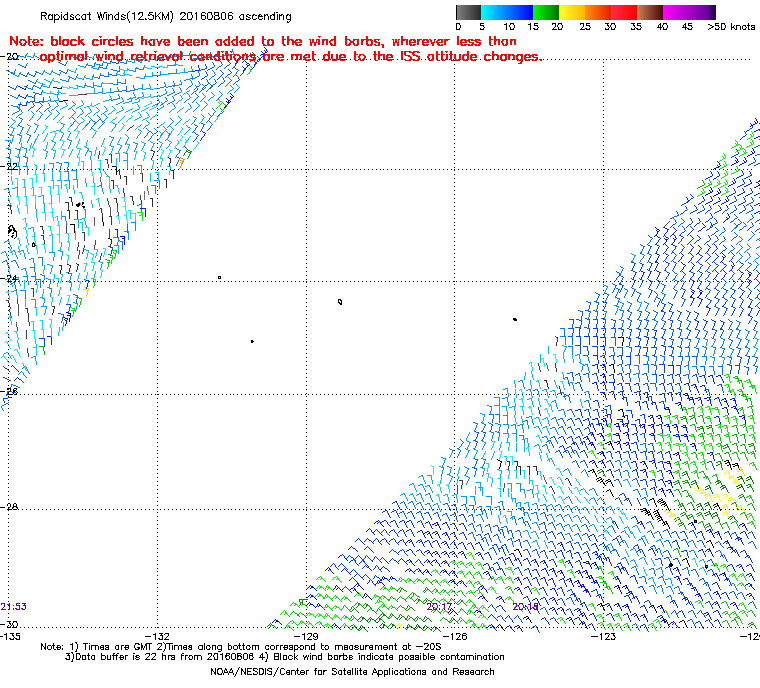Click the green 15-20 knots legend segment
The image size is (760, 688).
point(546,13)
